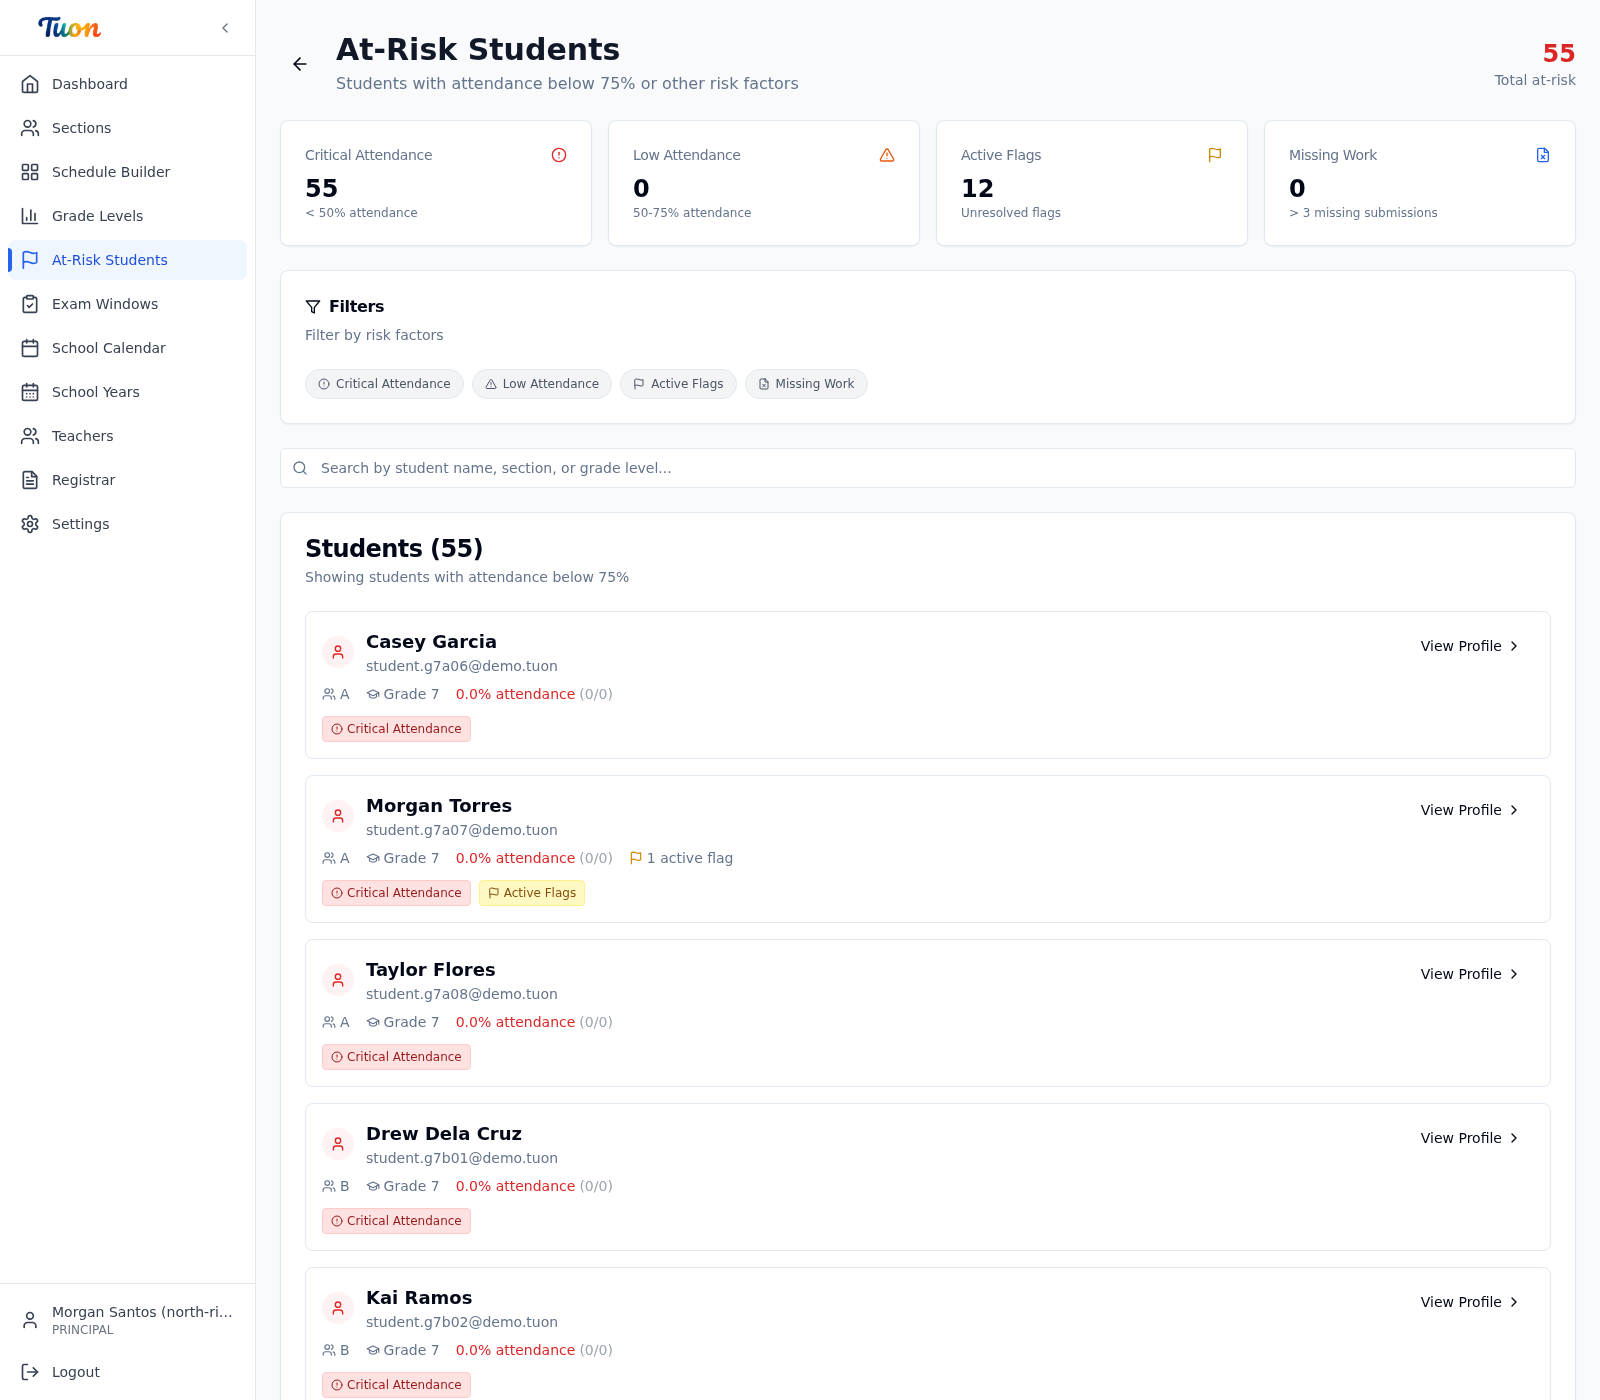Expand Morgan Torres profile via chevron
The height and width of the screenshot is (1400, 1600).
(x=1514, y=810)
